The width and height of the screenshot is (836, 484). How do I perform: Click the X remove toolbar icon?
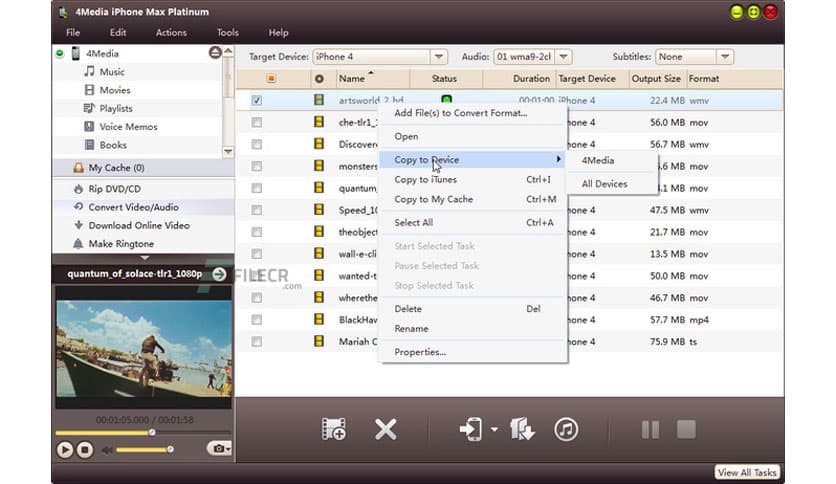click(x=385, y=429)
